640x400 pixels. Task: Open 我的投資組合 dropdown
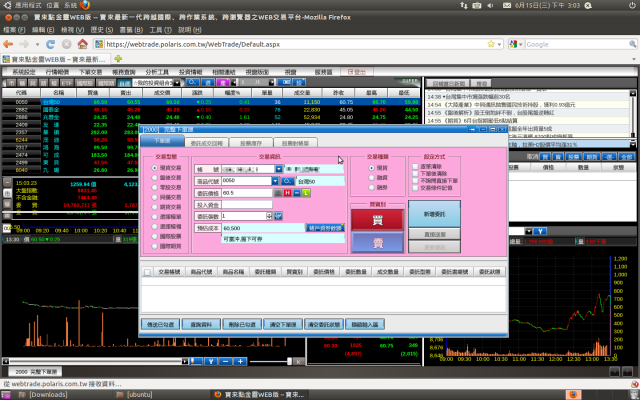pos(177,83)
